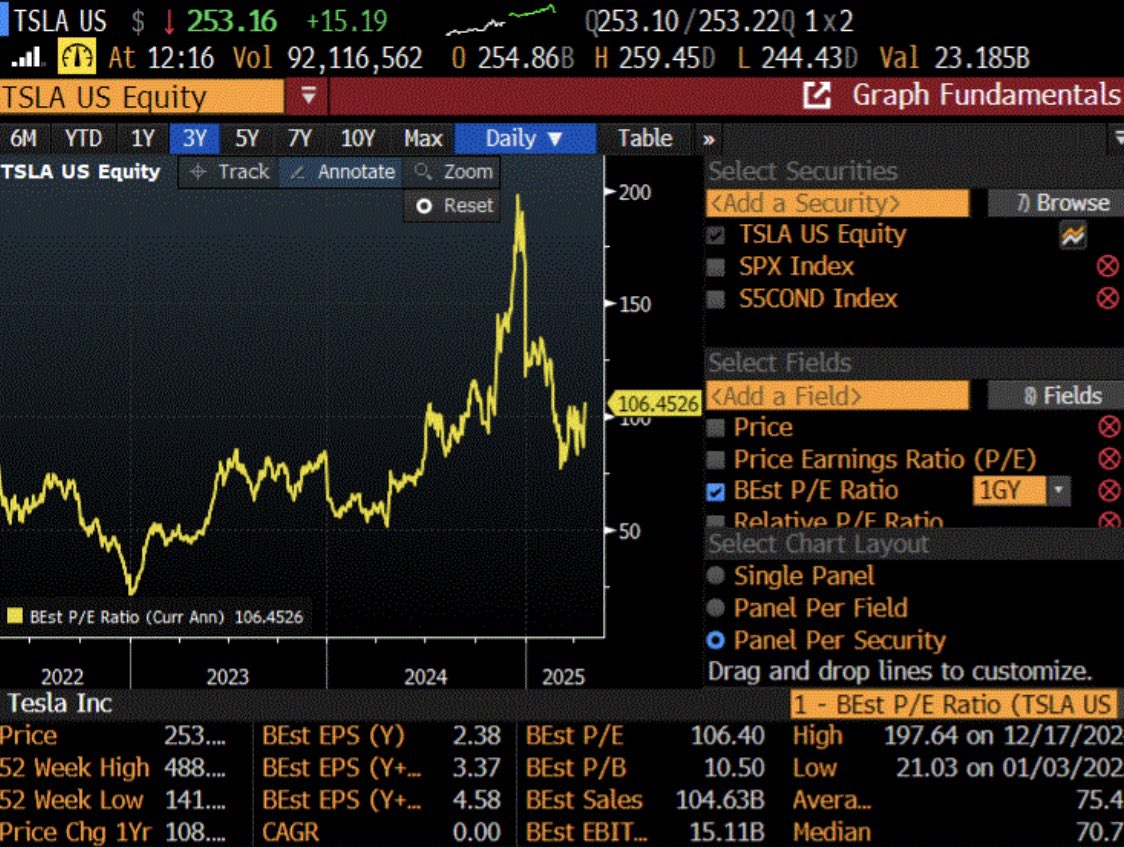
Task: Uncheck the BEst P/E Ratio checkbox
Action: coord(716,491)
